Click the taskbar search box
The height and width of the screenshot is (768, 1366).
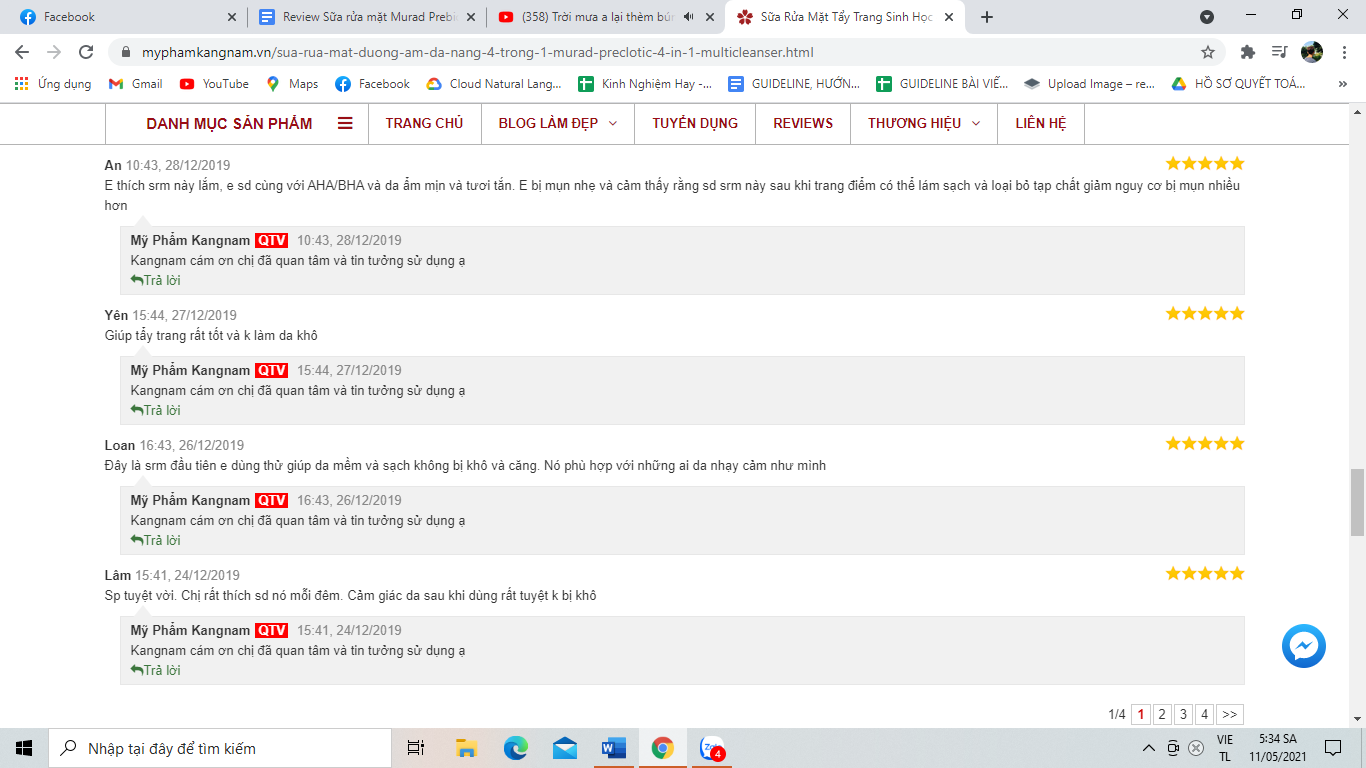click(220, 748)
